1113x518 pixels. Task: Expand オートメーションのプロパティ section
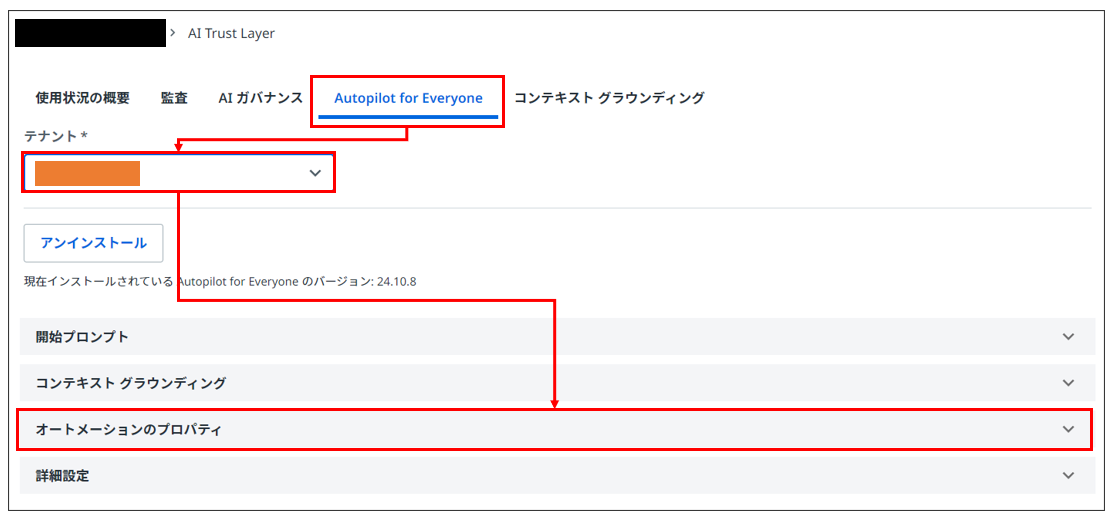557,429
